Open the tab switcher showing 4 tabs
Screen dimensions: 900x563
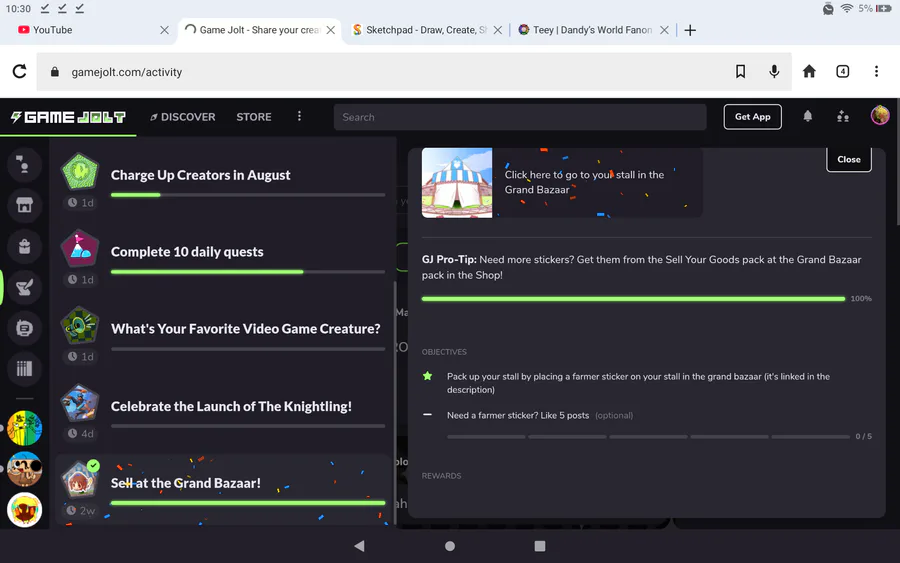[x=842, y=71]
